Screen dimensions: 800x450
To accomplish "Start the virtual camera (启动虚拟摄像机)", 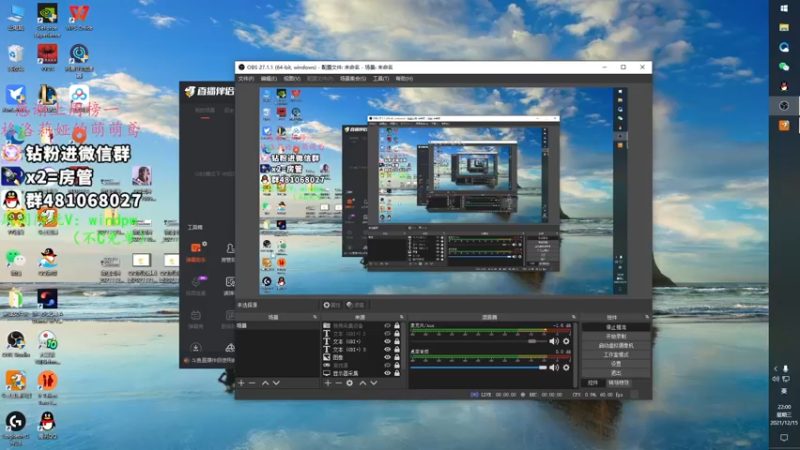I will tap(616, 345).
